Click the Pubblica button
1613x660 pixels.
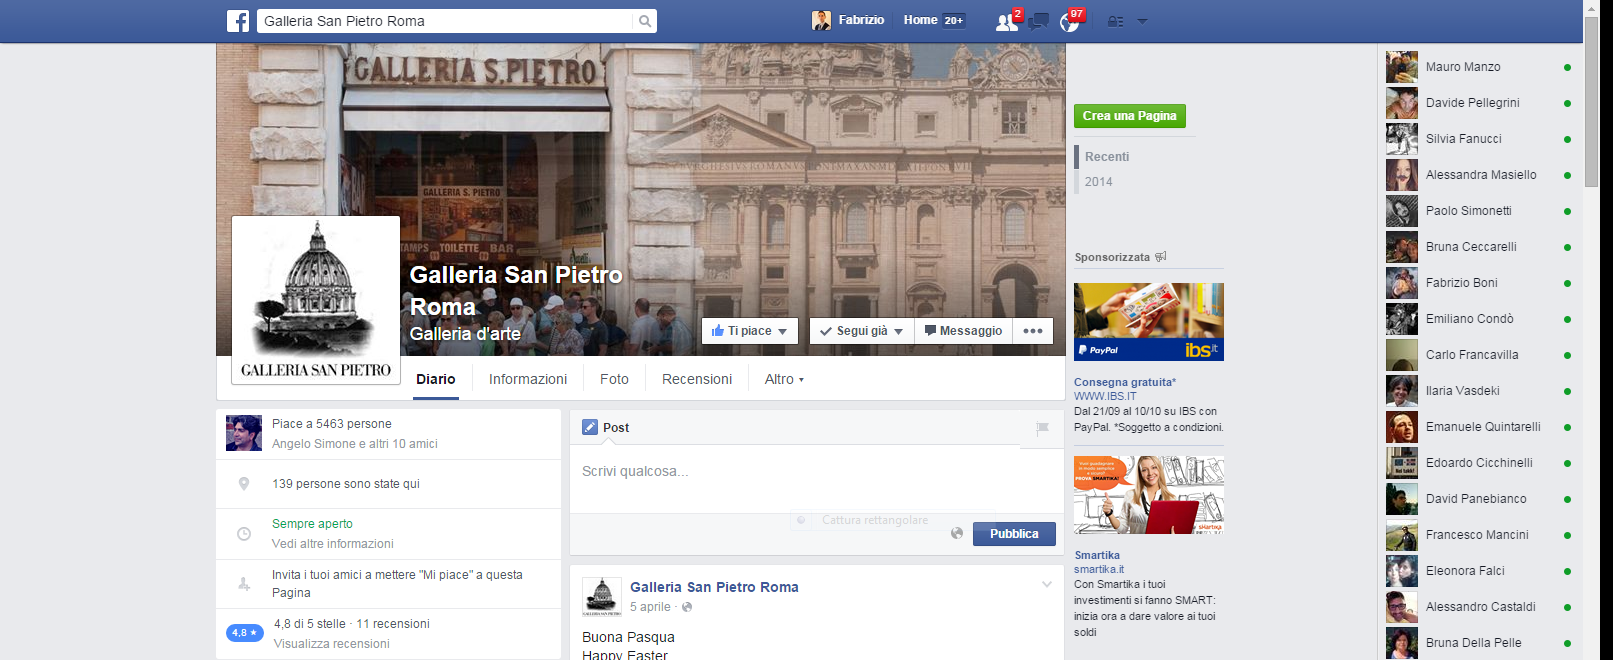pos(1014,534)
